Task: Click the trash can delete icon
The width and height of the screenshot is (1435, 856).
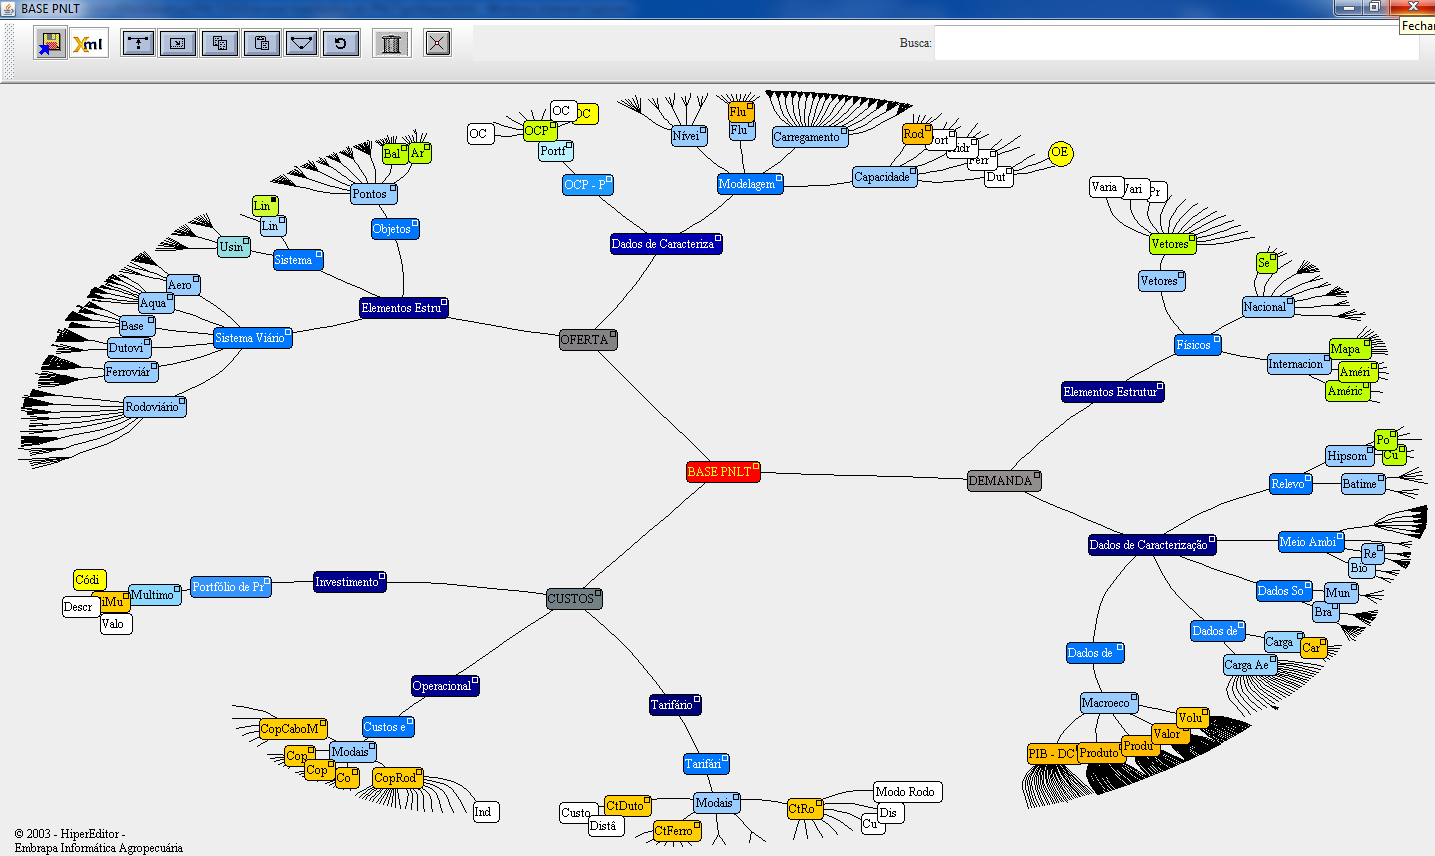Action: point(392,43)
